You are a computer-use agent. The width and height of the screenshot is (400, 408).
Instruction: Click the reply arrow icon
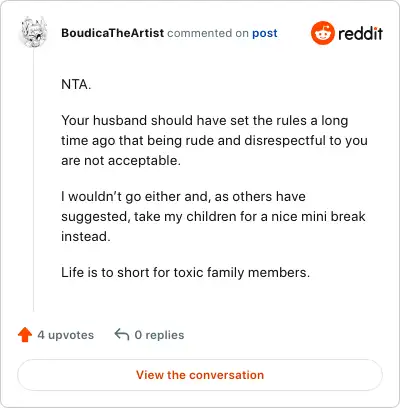122,335
